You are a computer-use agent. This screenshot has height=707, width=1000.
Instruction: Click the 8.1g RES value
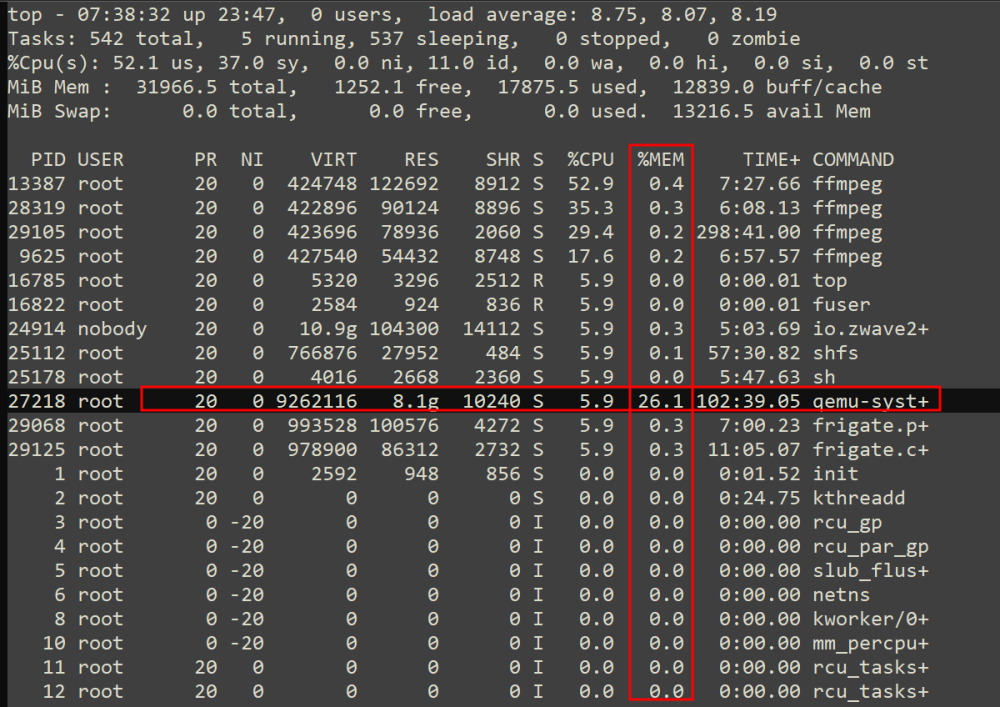pyautogui.click(x=416, y=401)
